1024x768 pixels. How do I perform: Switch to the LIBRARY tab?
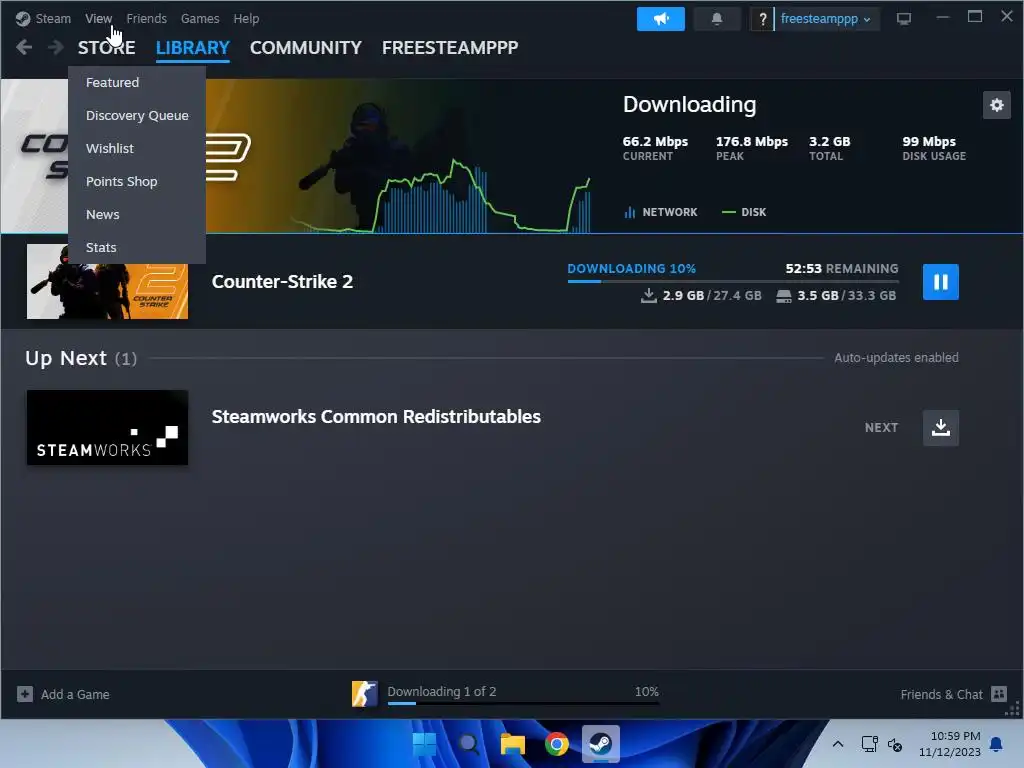coord(193,48)
